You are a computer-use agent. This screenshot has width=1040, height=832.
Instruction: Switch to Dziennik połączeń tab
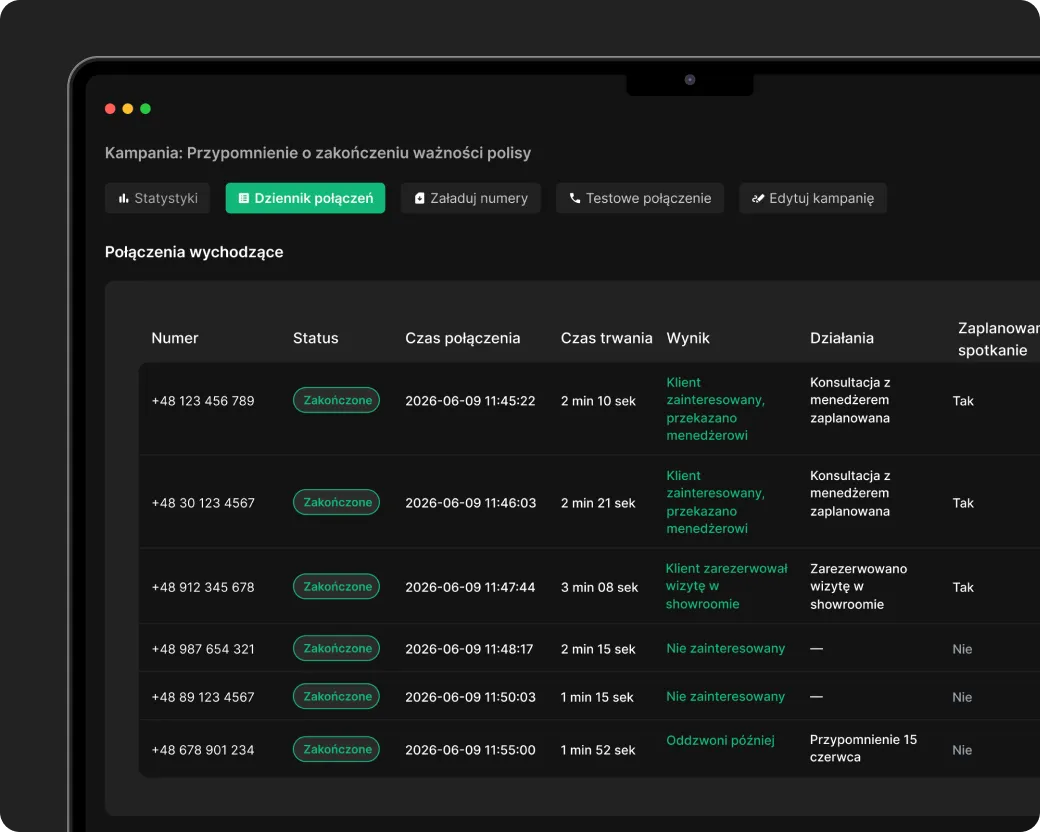click(x=305, y=198)
